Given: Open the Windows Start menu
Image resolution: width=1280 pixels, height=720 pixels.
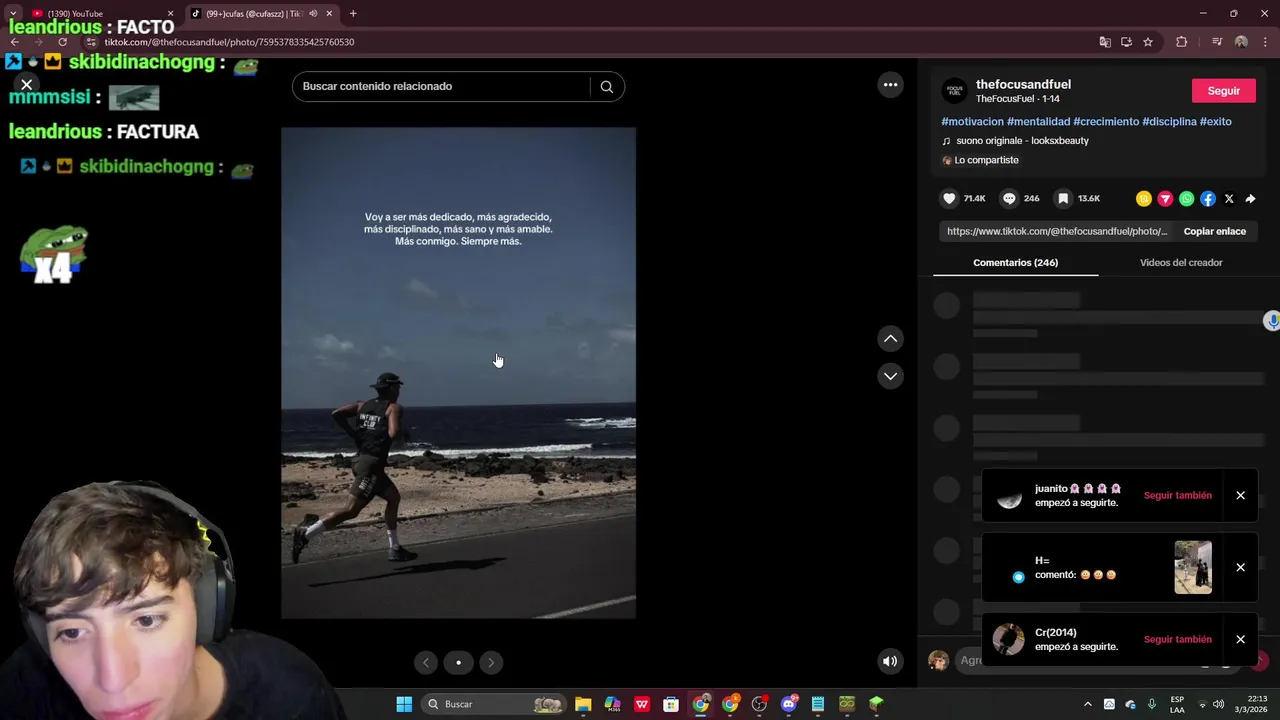Looking at the screenshot, I should click(404, 704).
